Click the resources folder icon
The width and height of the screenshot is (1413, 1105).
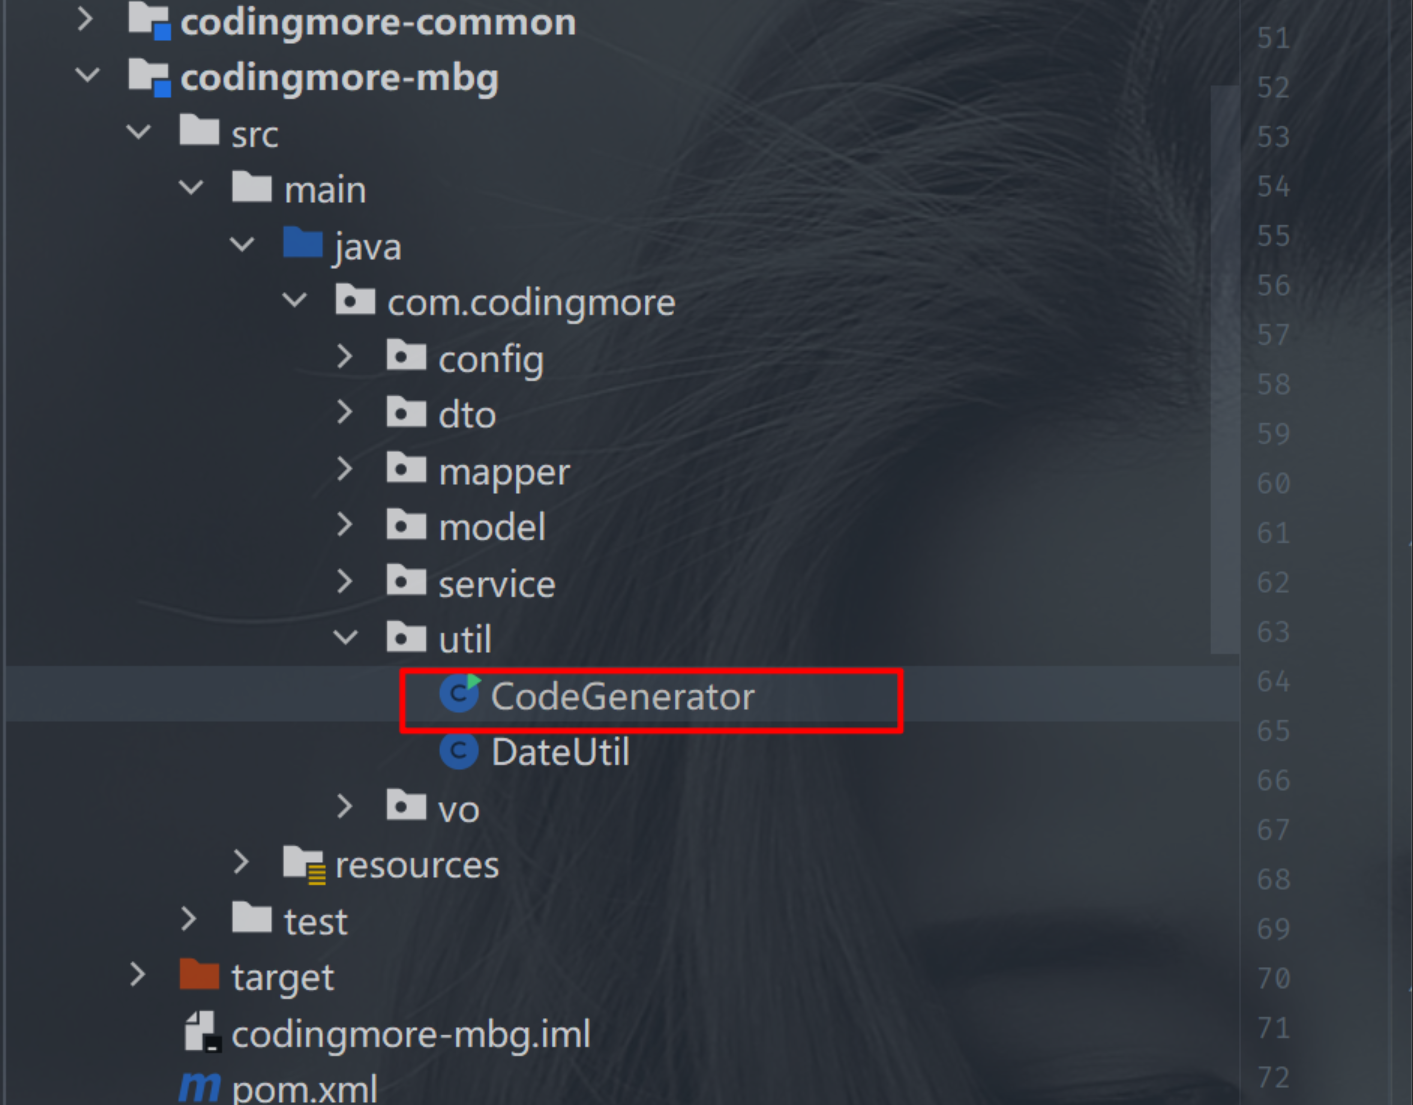click(x=303, y=863)
